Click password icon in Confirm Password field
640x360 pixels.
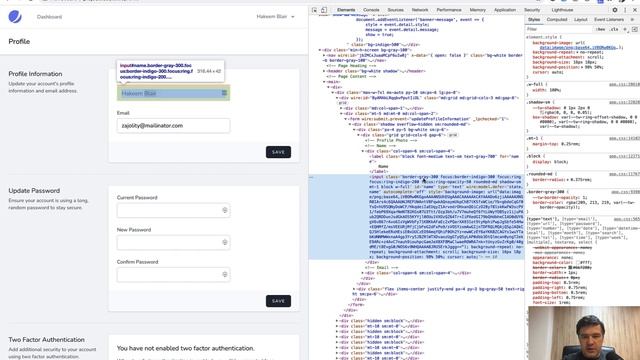(224, 275)
